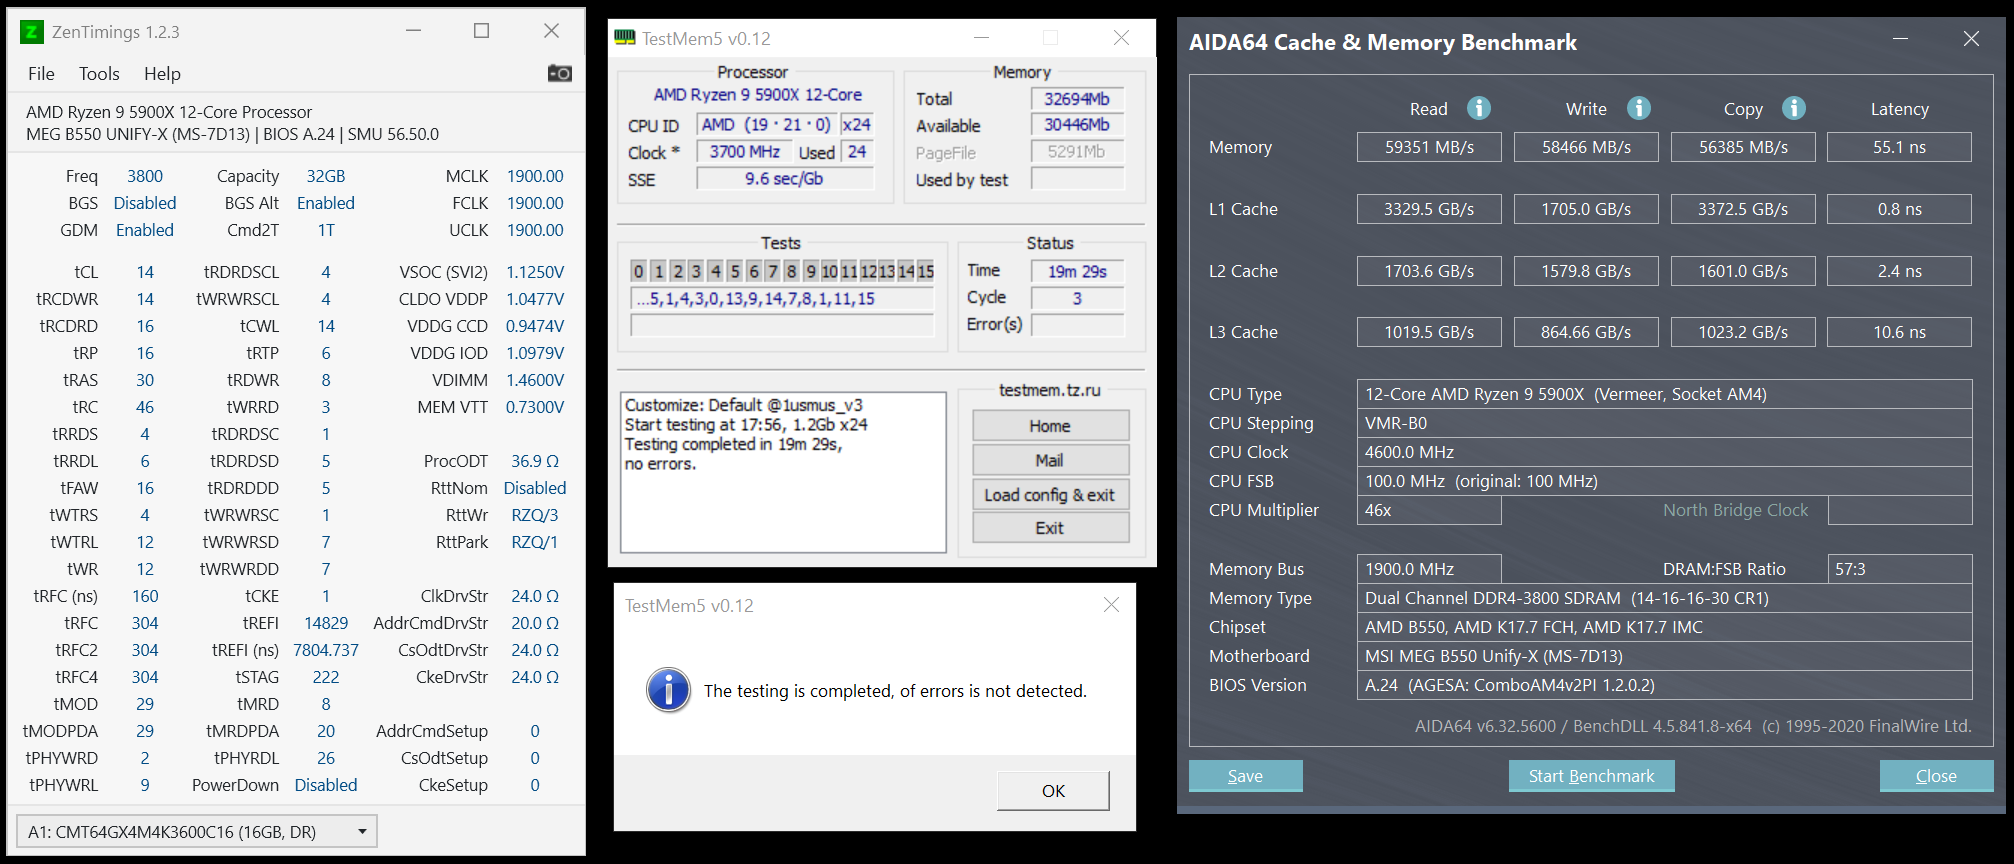Click Save in AIDA64 benchmark window
2014x864 pixels.
click(x=1245, y=776)
